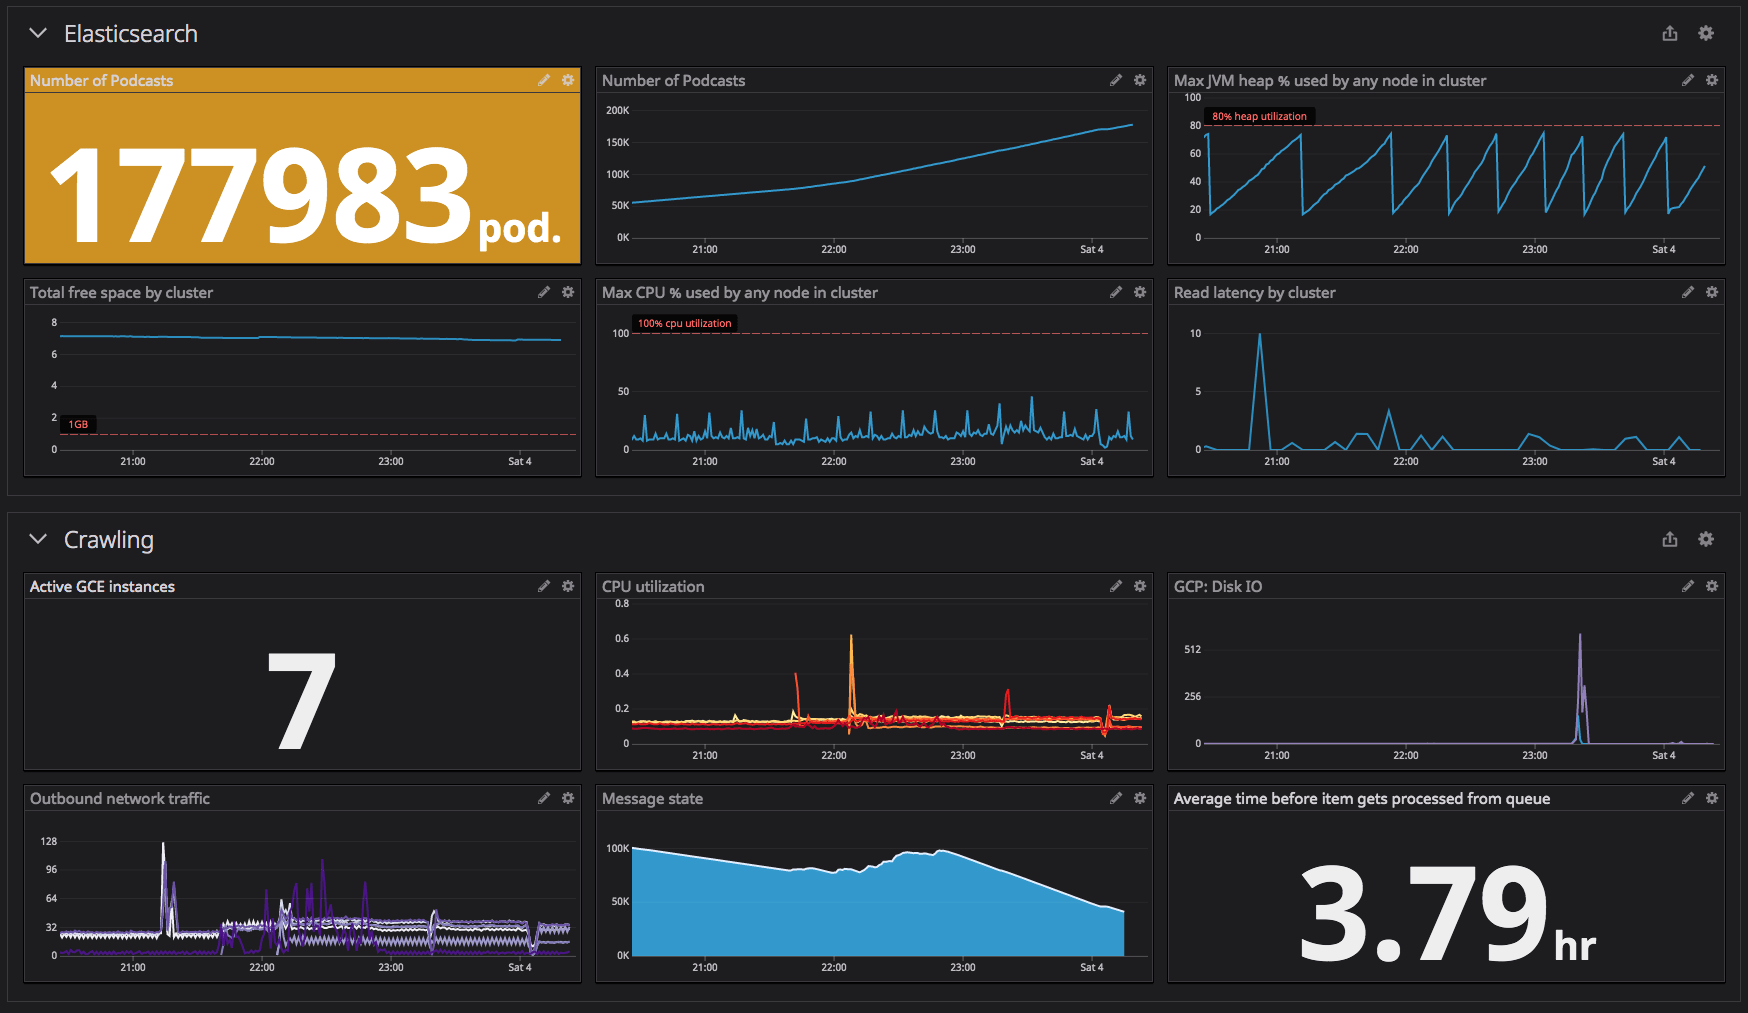Edit Average time before item processed widget
This screenshot has width=1748, height=1013.
pyautogui.click(x=1688, y=798)
